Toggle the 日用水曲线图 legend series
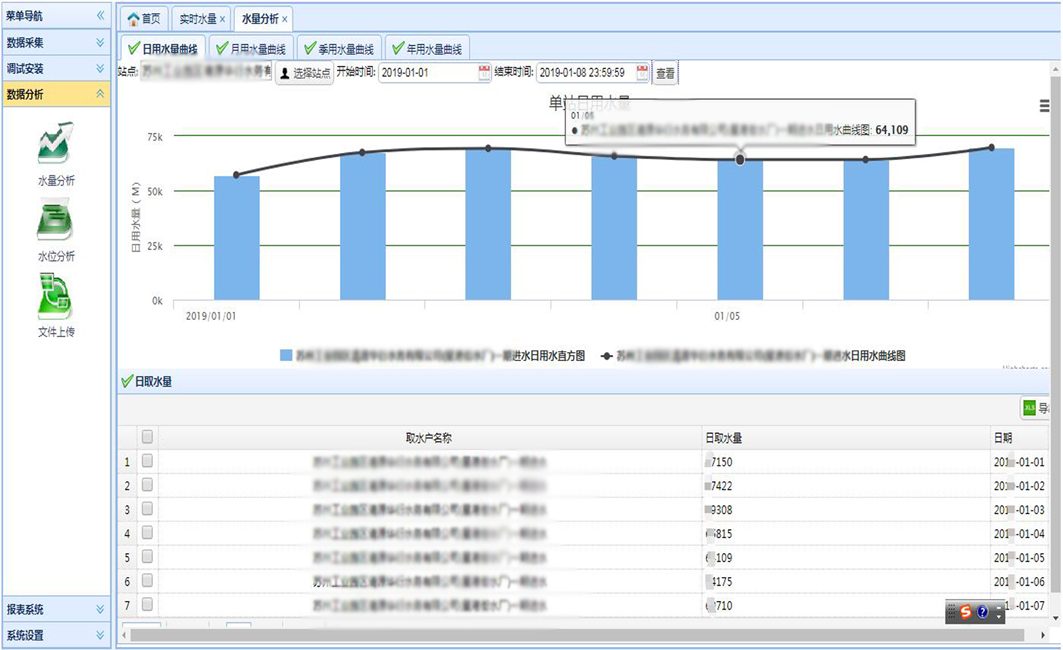 click(753, 355)
